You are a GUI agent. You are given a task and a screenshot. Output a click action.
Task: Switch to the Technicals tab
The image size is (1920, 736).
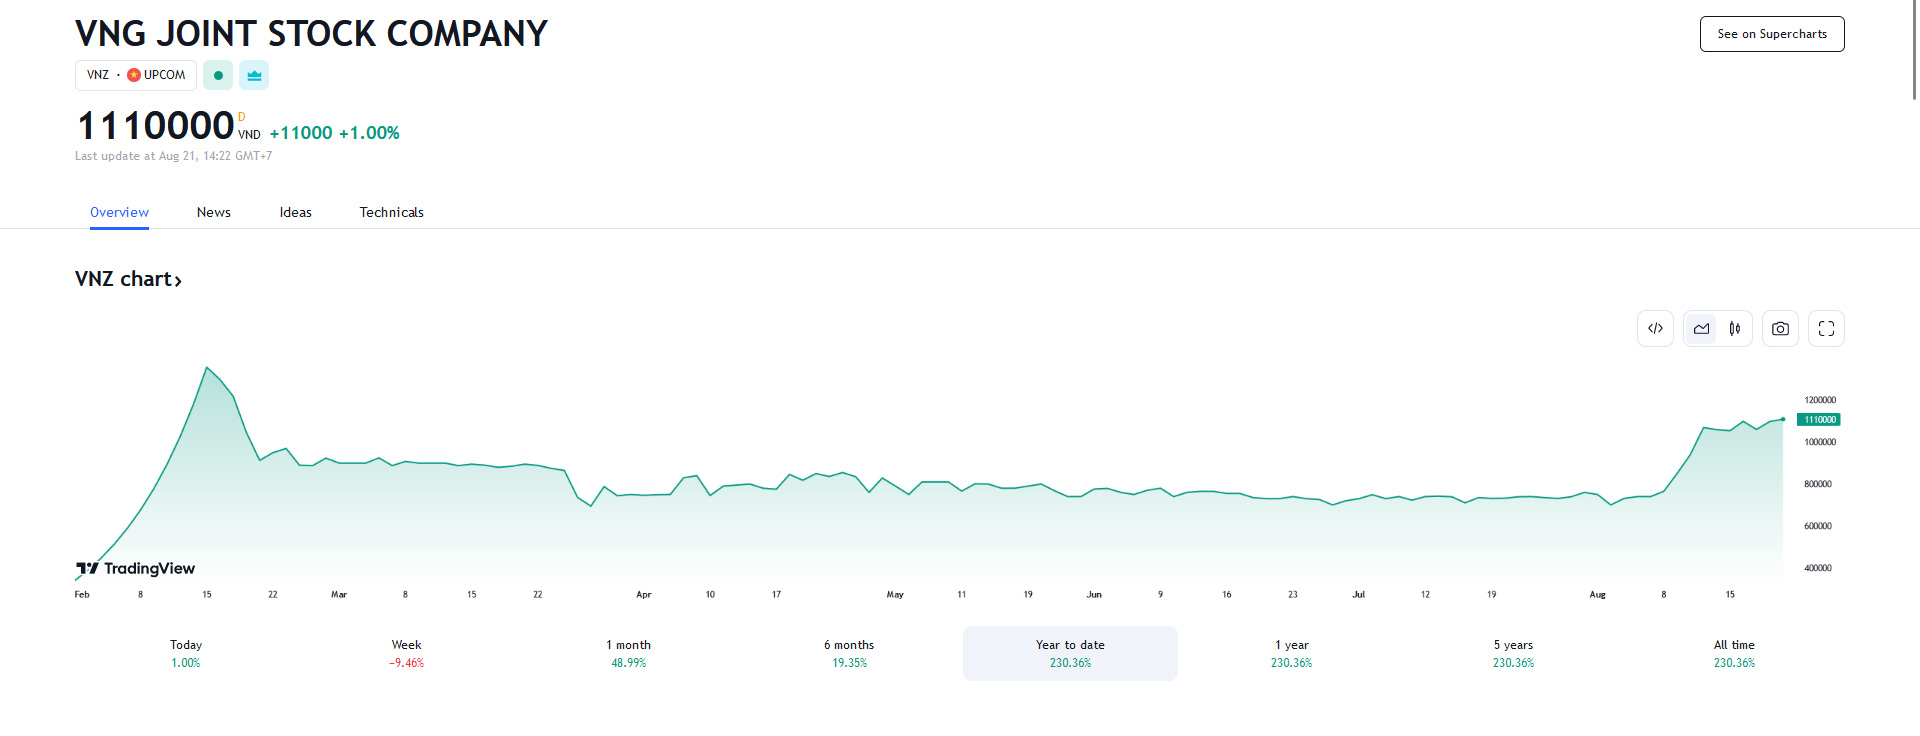[x=391, y=212]
